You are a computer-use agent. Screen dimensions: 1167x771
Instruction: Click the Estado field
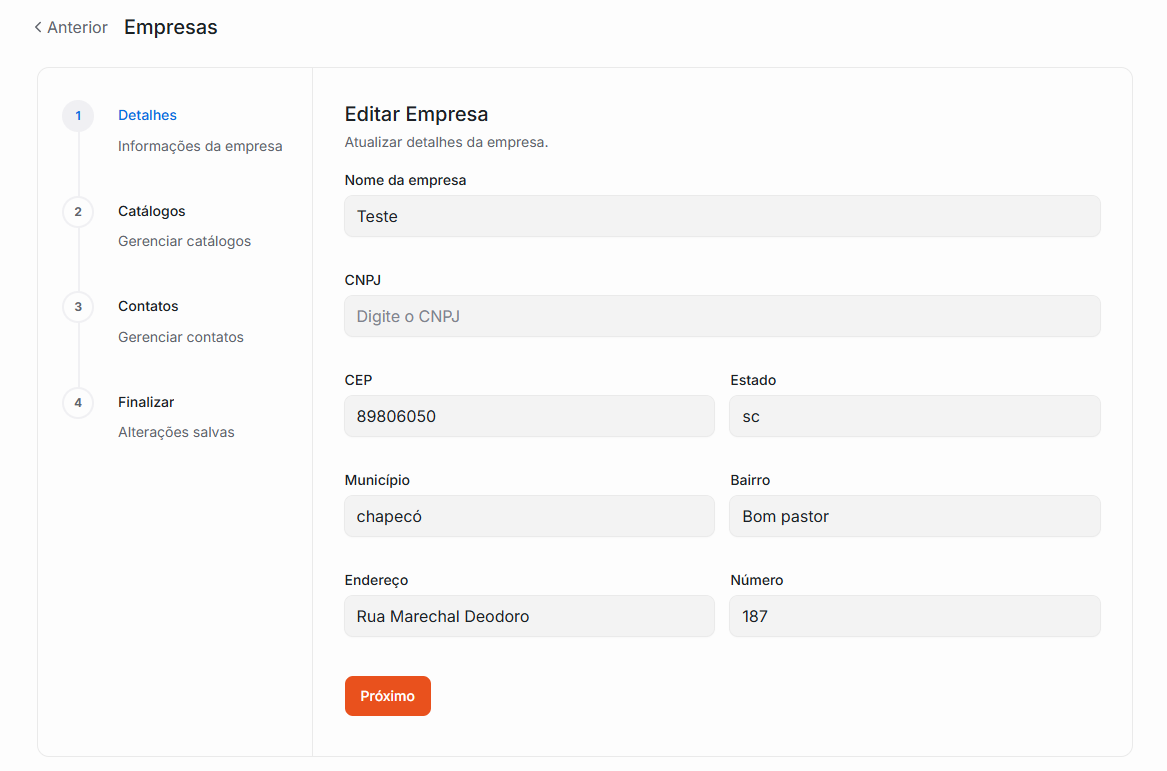click(914, 416)
